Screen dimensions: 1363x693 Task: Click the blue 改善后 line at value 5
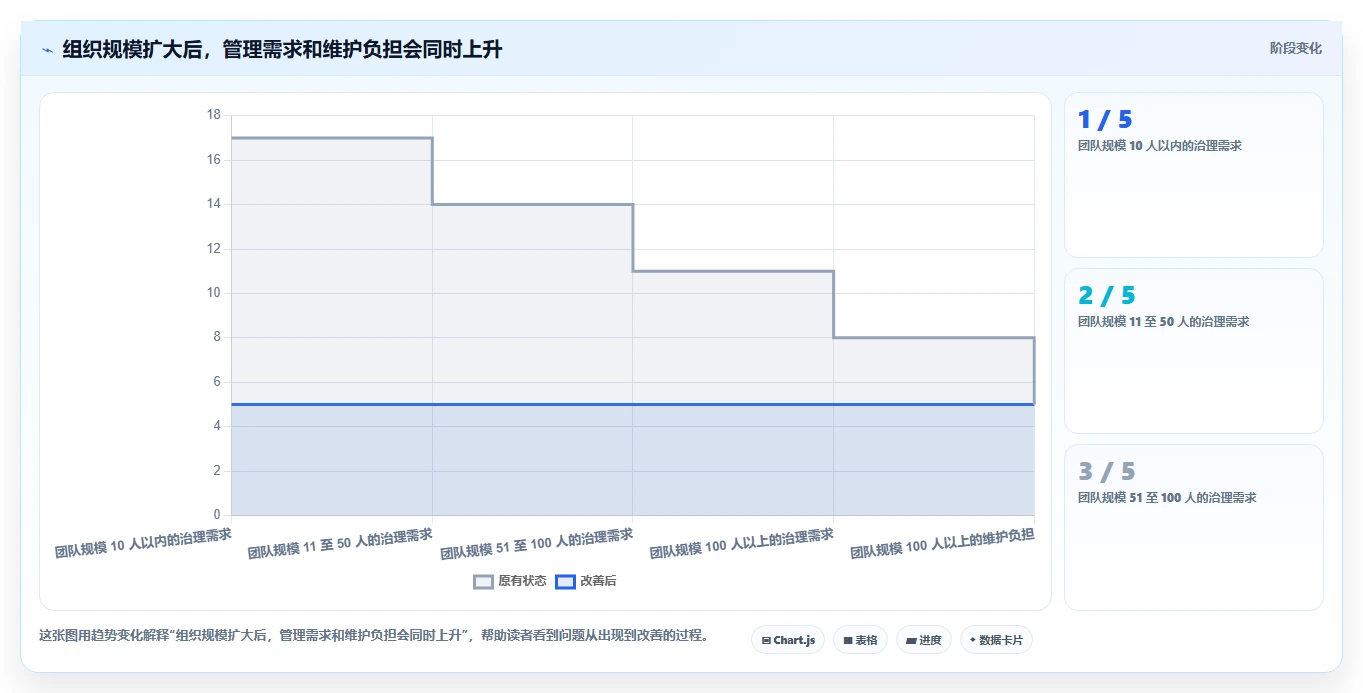[632, 404]
